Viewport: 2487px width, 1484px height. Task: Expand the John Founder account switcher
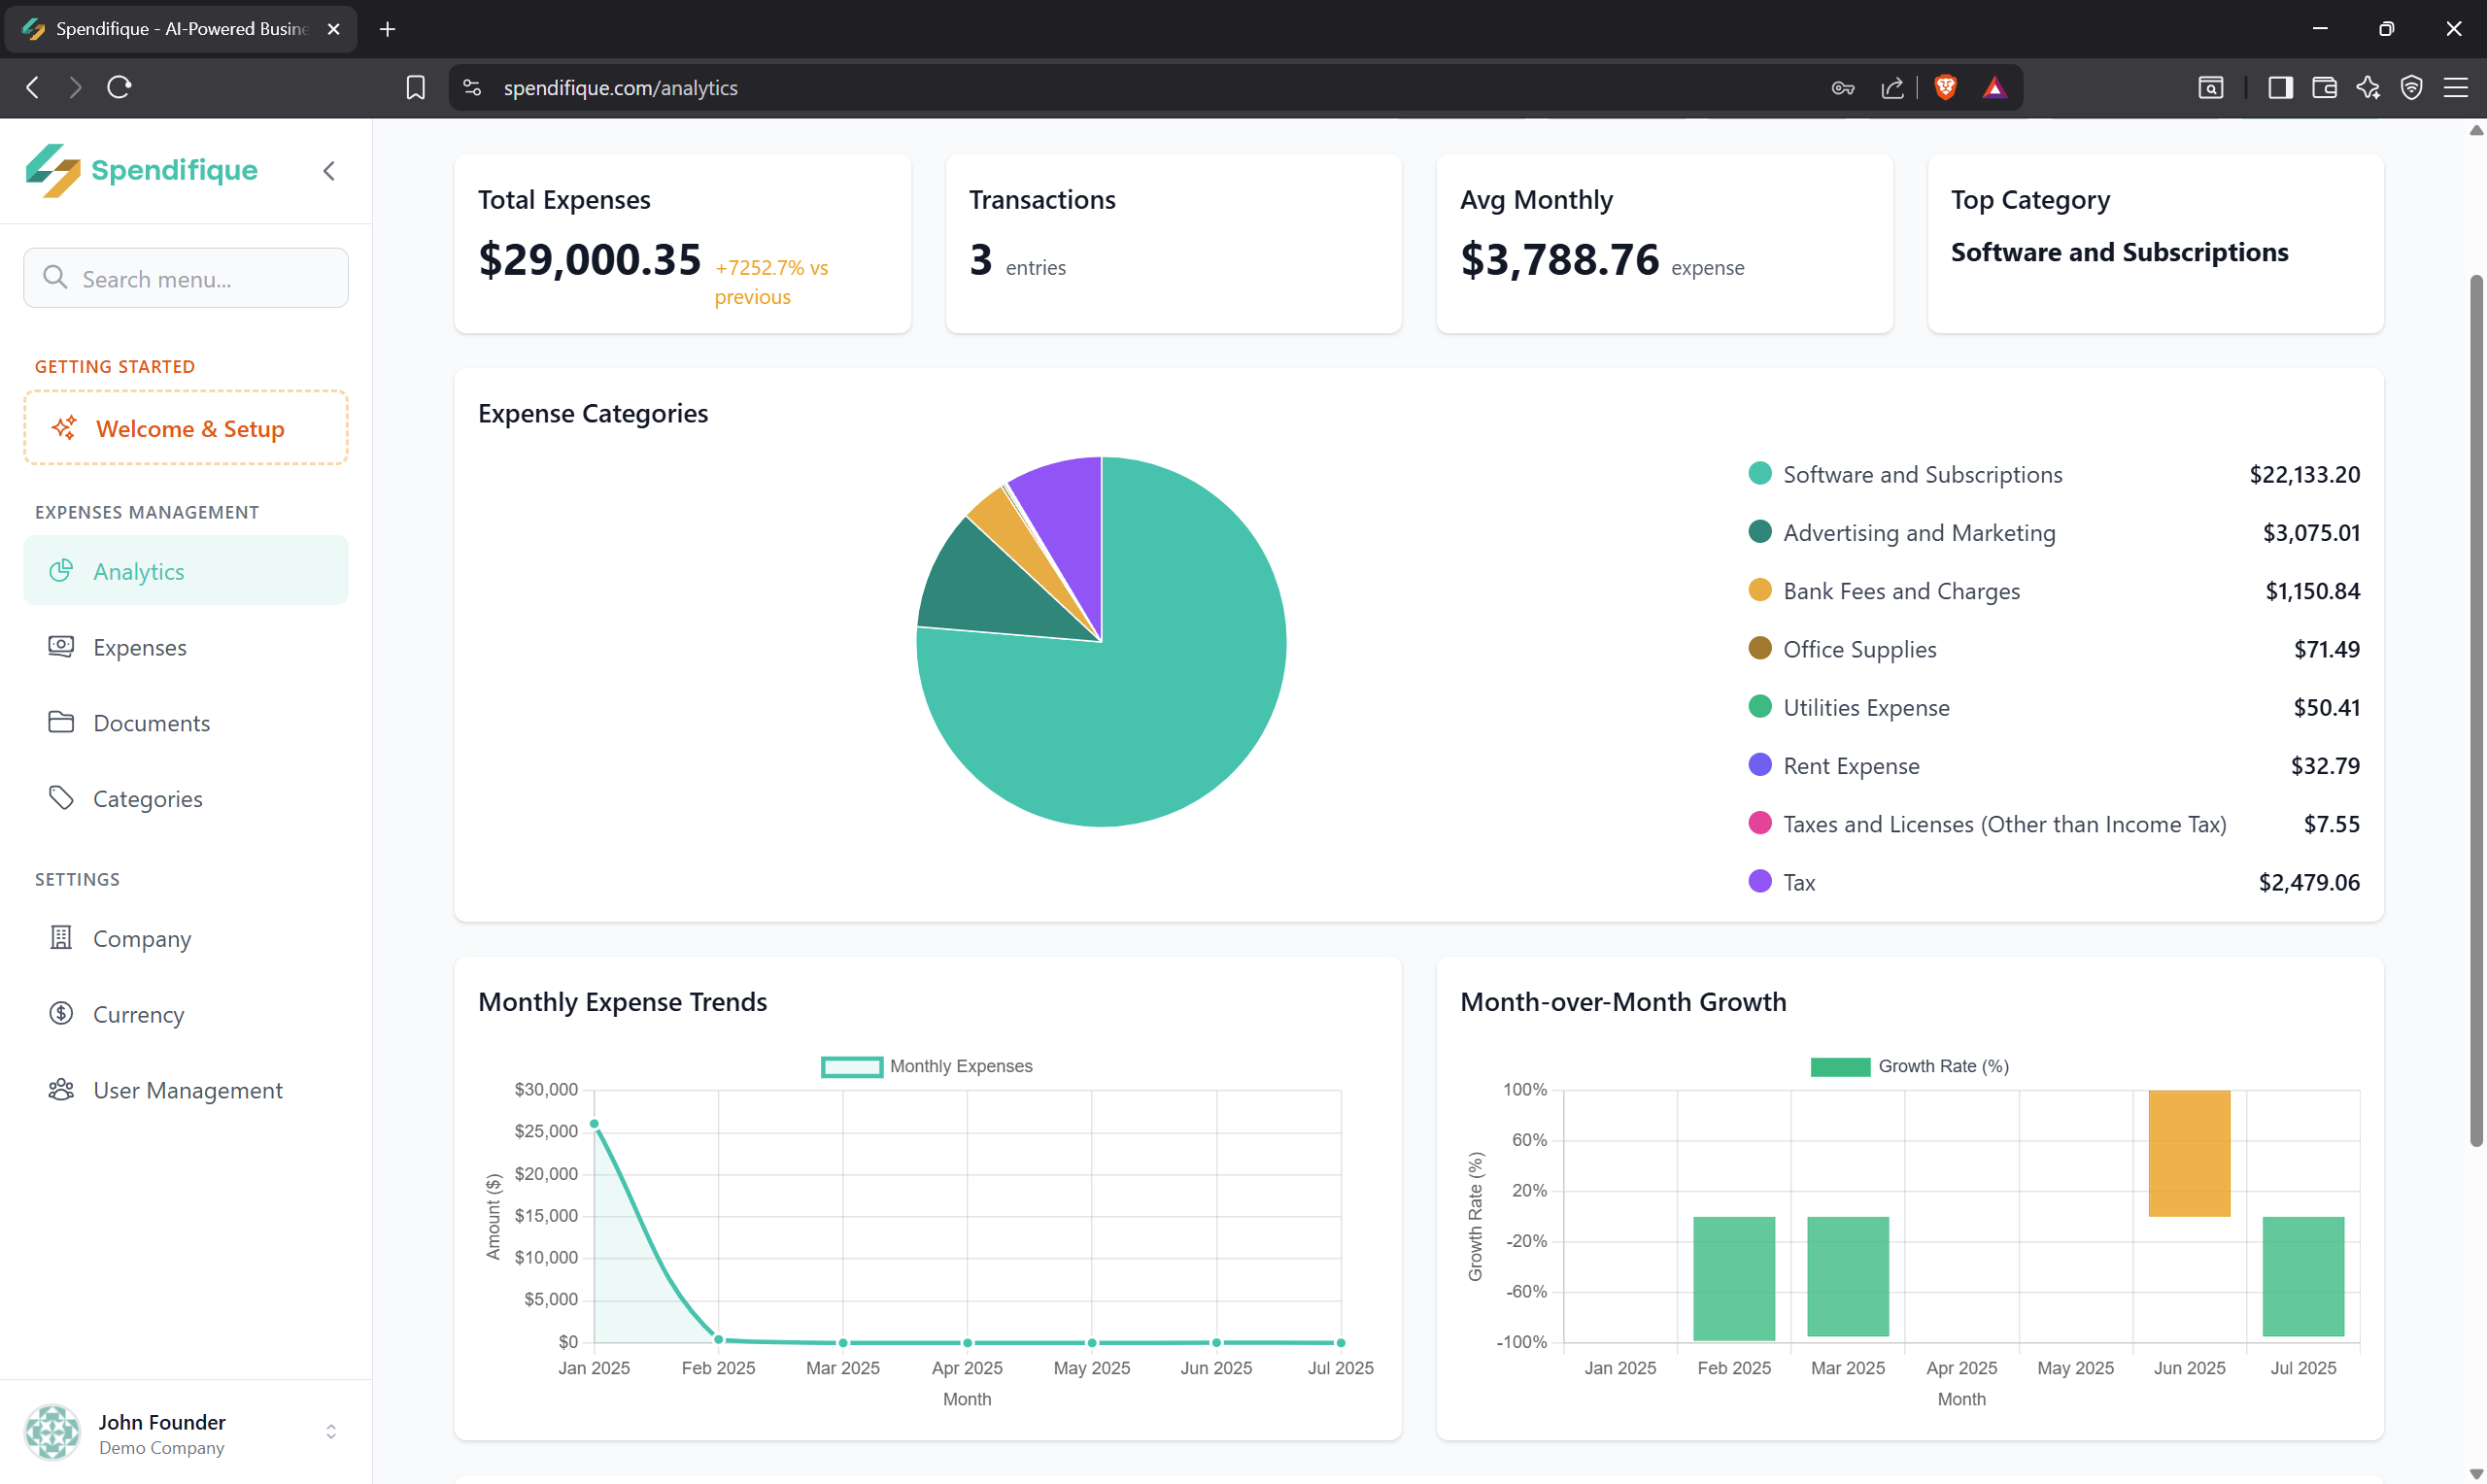point(331,1432)
